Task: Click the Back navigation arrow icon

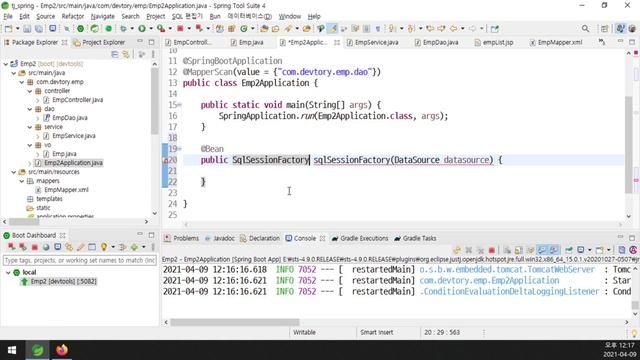Action: point(453,29)
